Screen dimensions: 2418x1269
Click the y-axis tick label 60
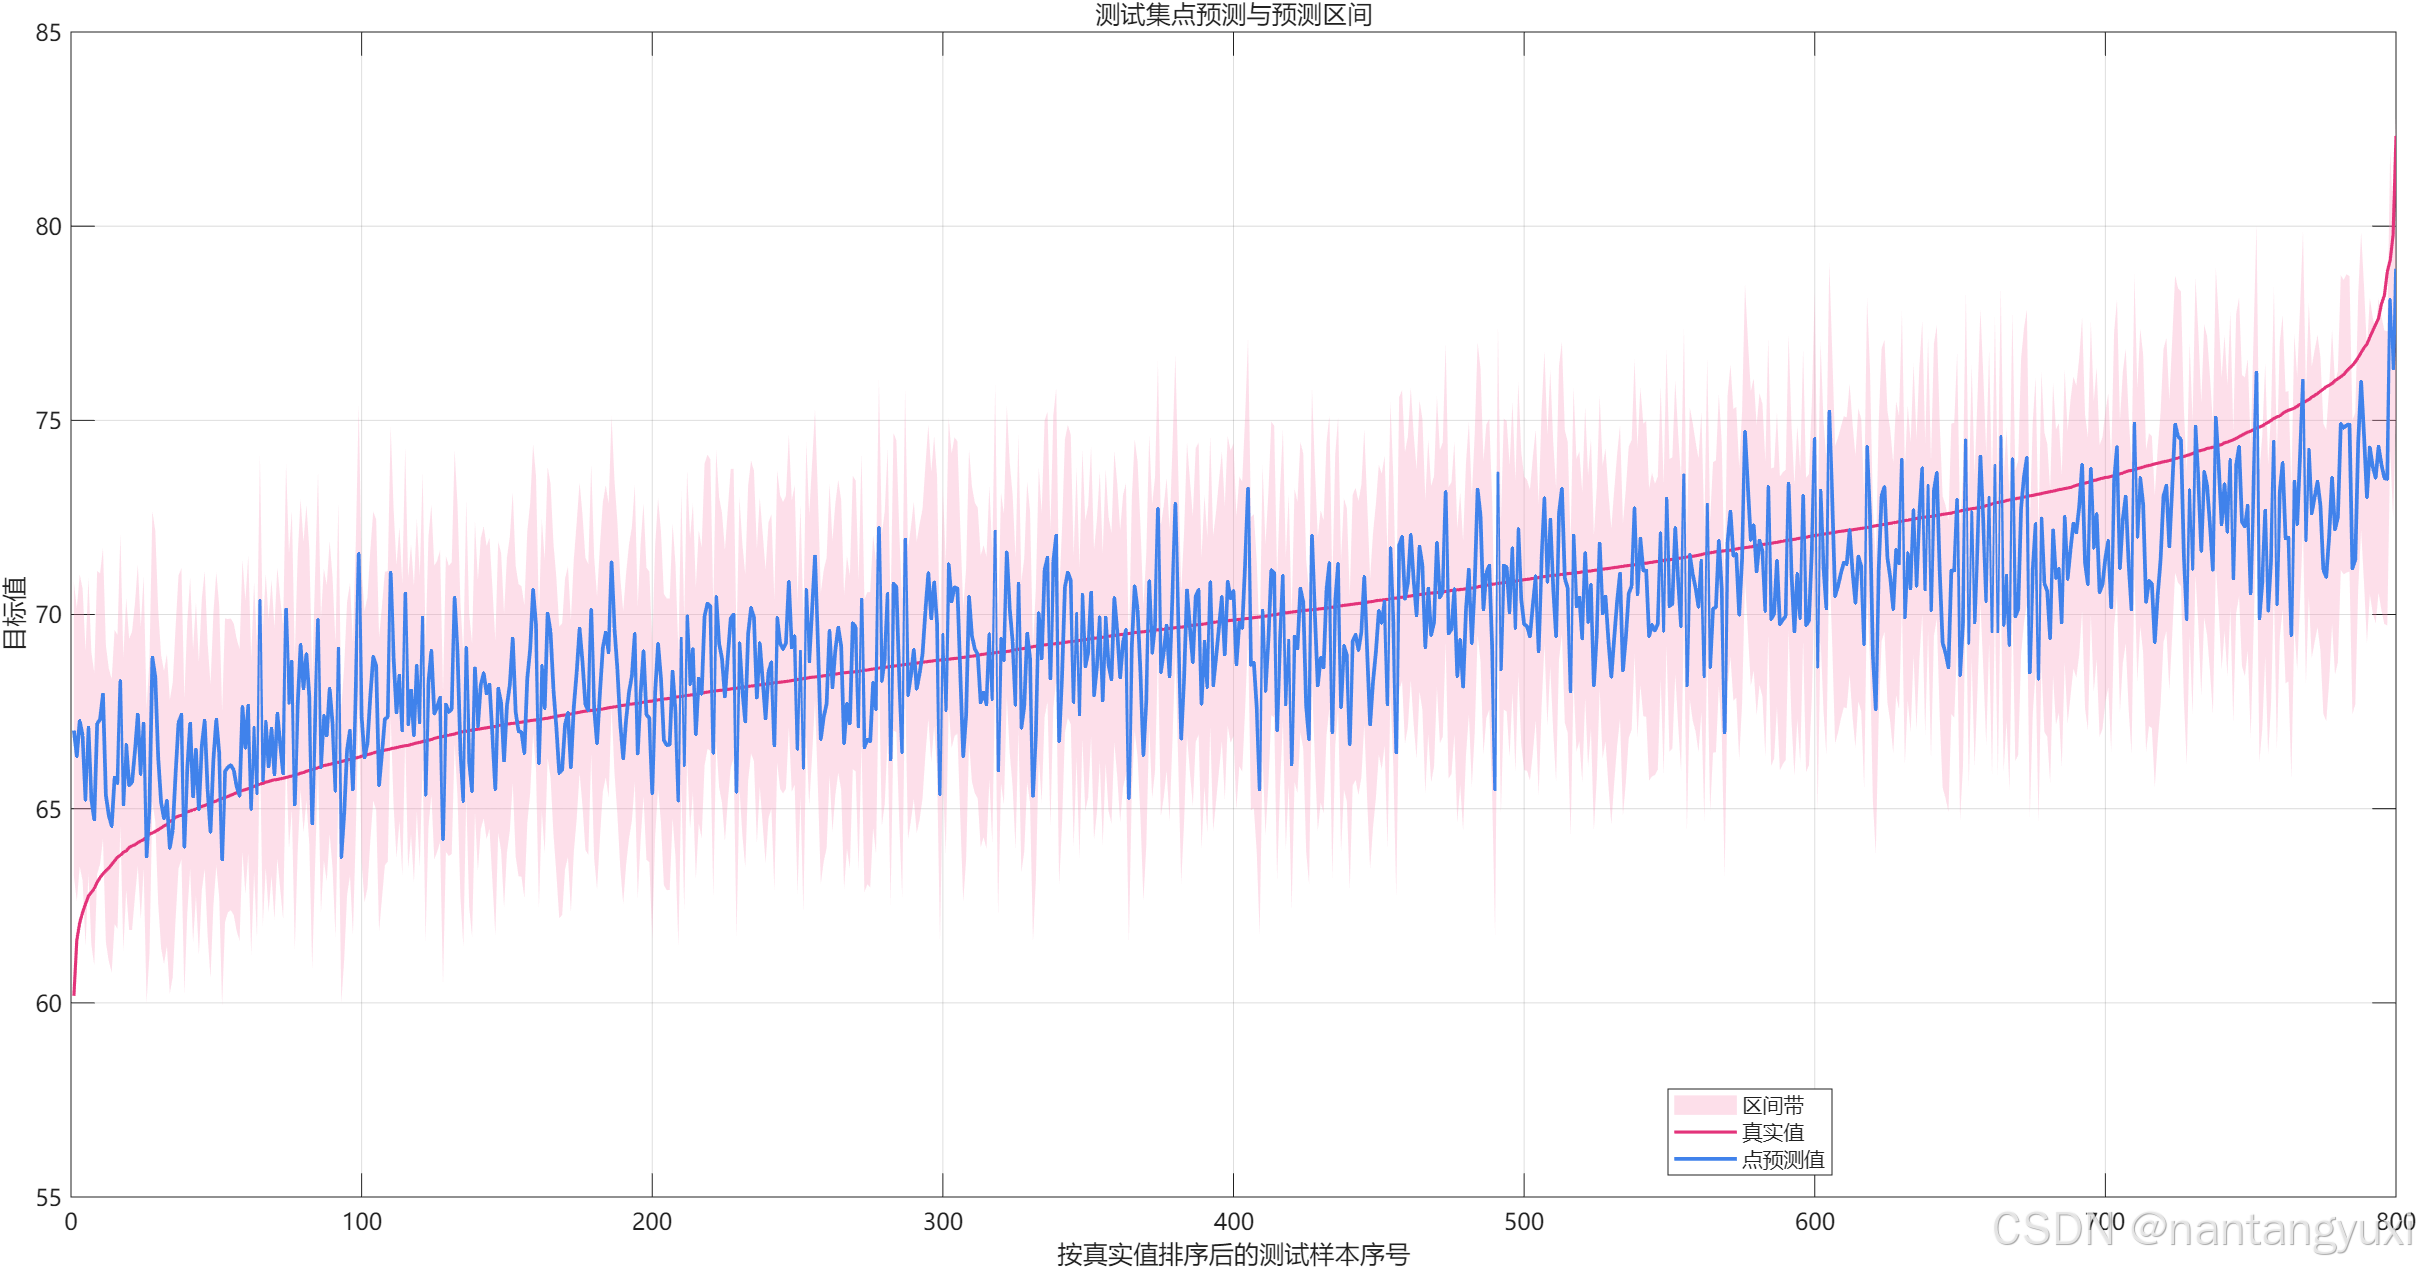[x=48, y=1003]
